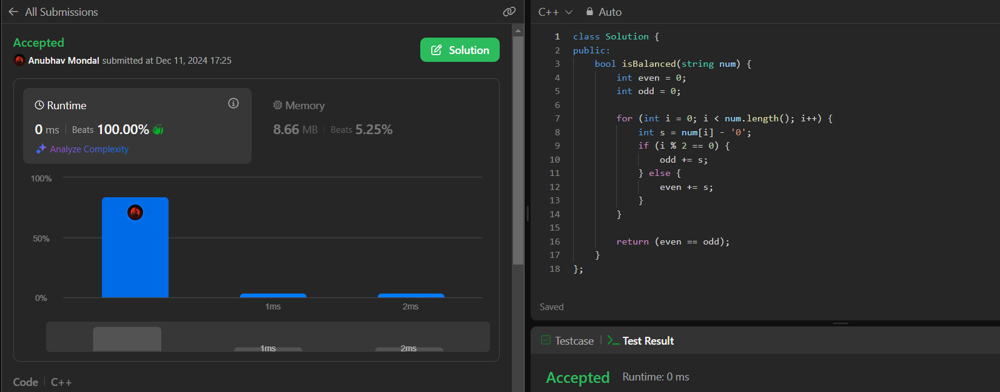The height and width of the screenshot is (392, 1000).
Task: Click the chip icon beside Memory
Action: tap(277, 106)
